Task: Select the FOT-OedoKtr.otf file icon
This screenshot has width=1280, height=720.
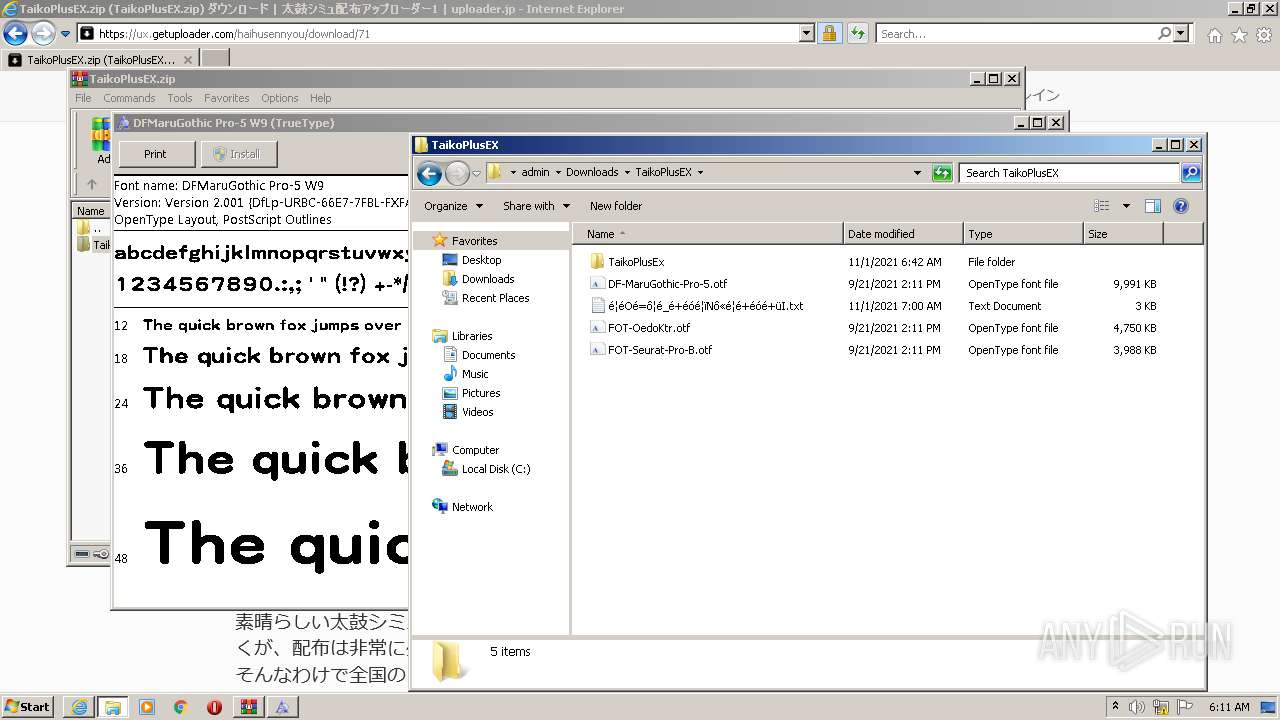Action: pos(597,328)
